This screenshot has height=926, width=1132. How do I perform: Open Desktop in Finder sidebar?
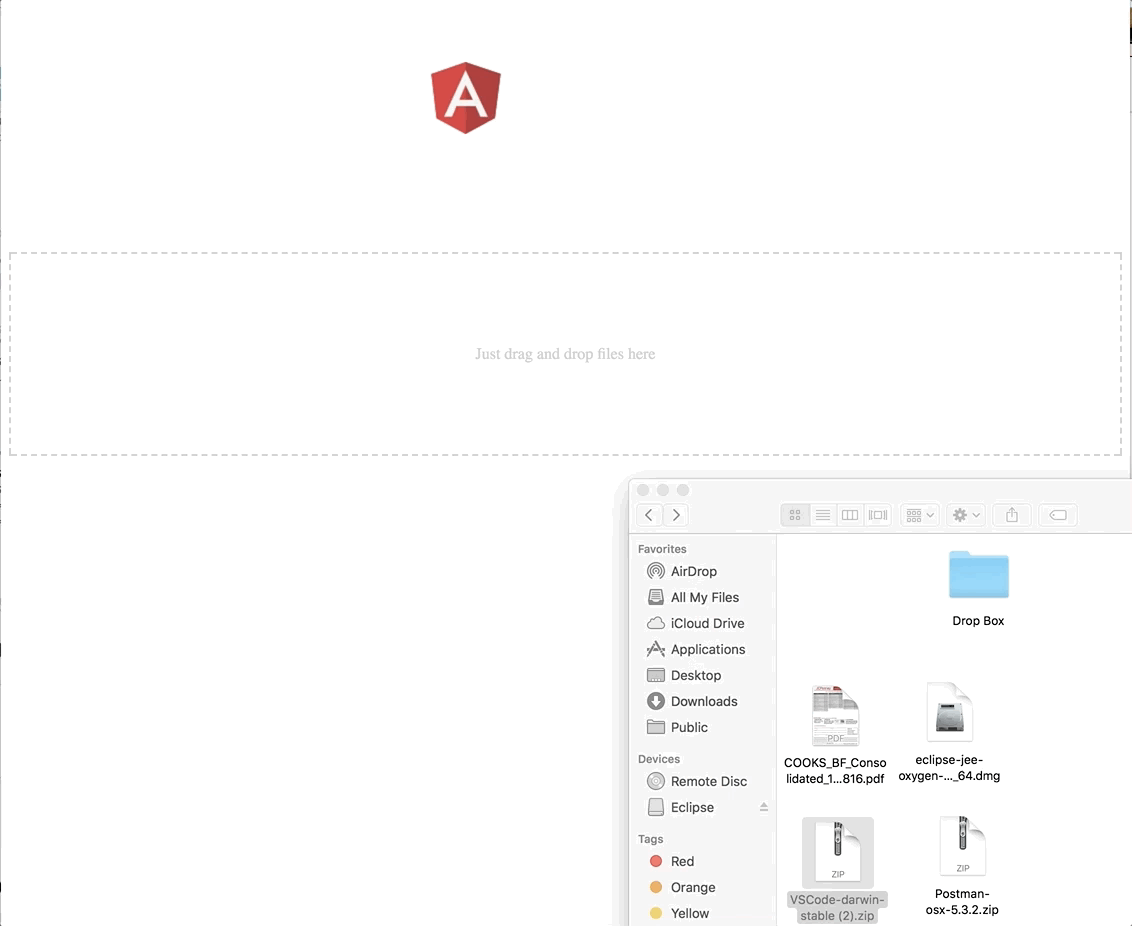click(702, 675)
